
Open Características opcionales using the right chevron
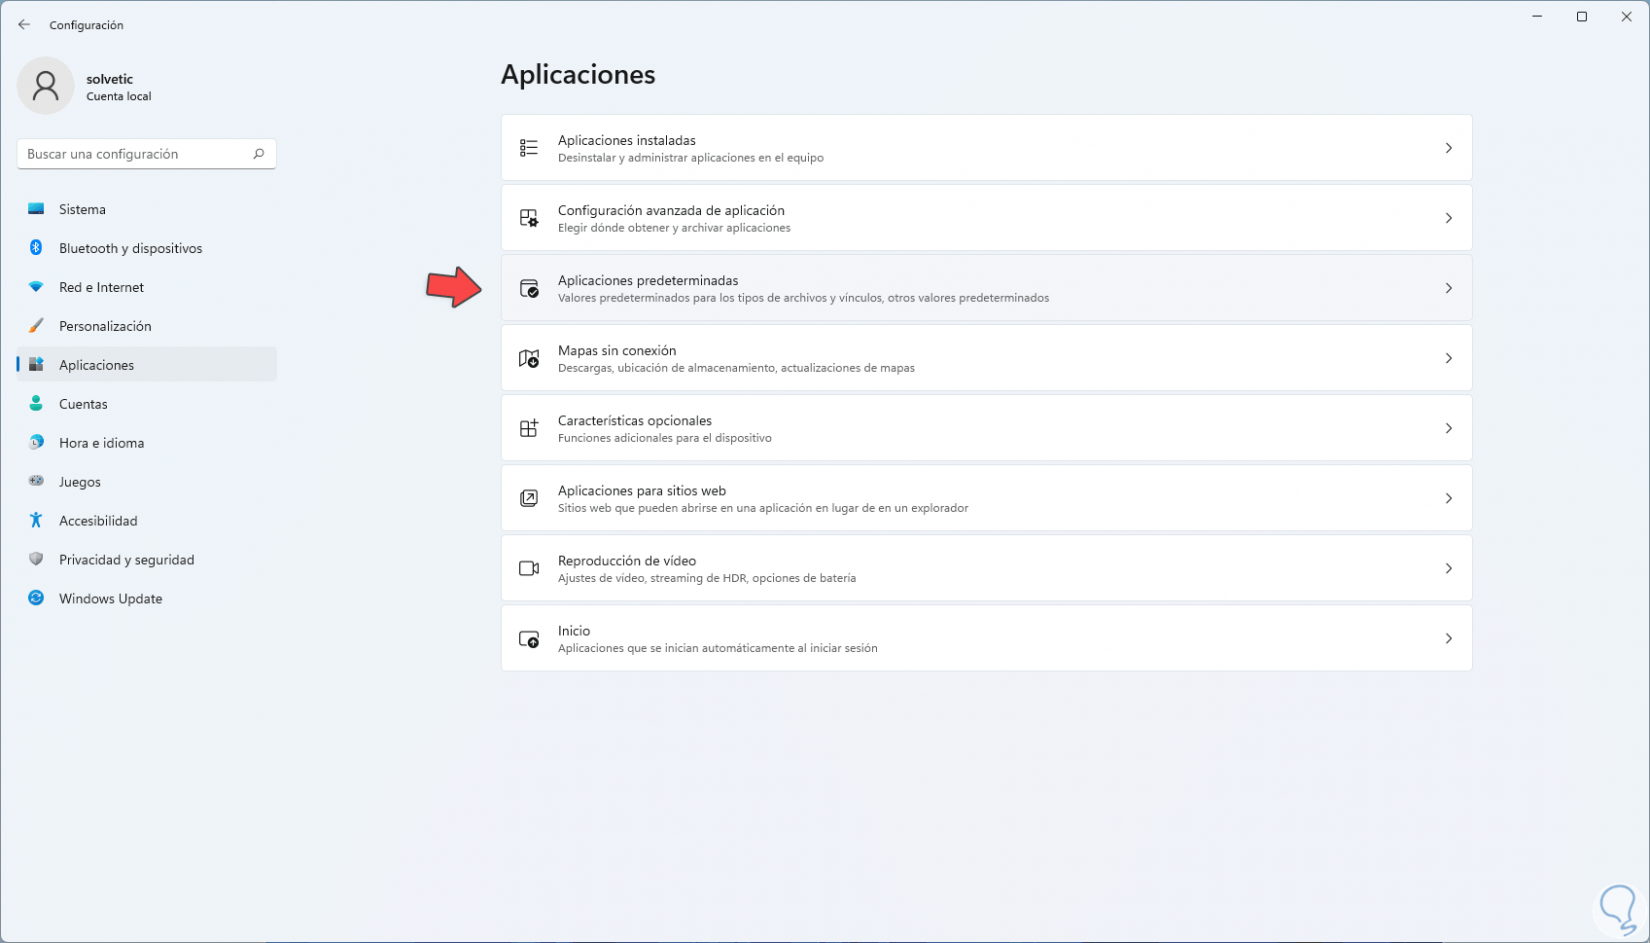tap(1448, 428)
